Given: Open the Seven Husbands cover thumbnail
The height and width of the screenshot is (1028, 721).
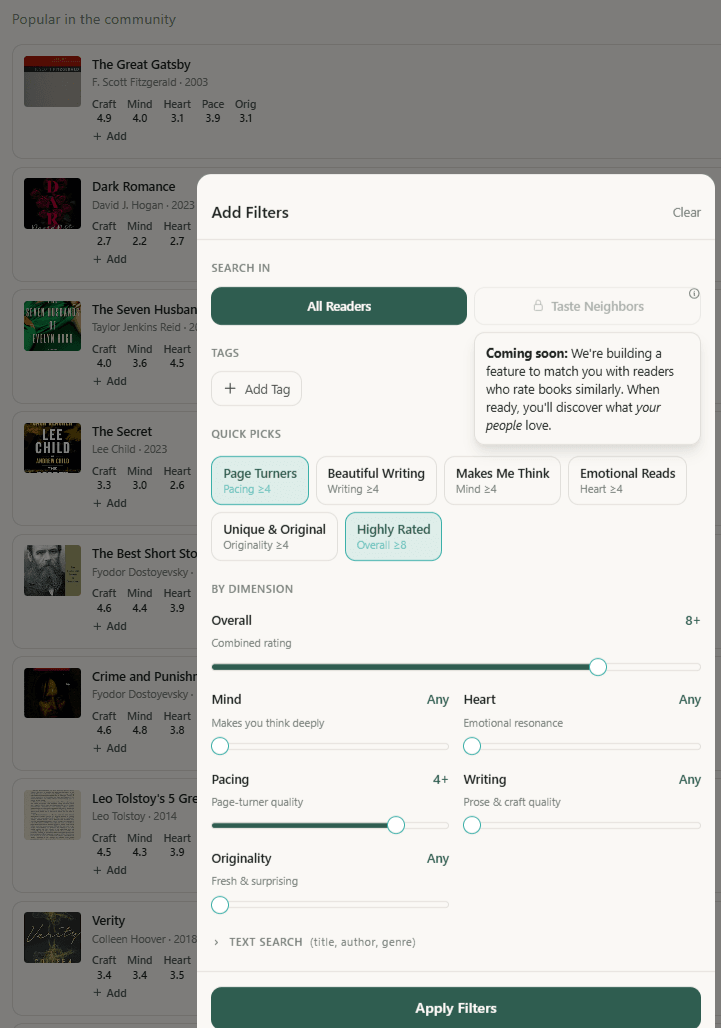Looking at the screenshot, I should pos(52,326).
